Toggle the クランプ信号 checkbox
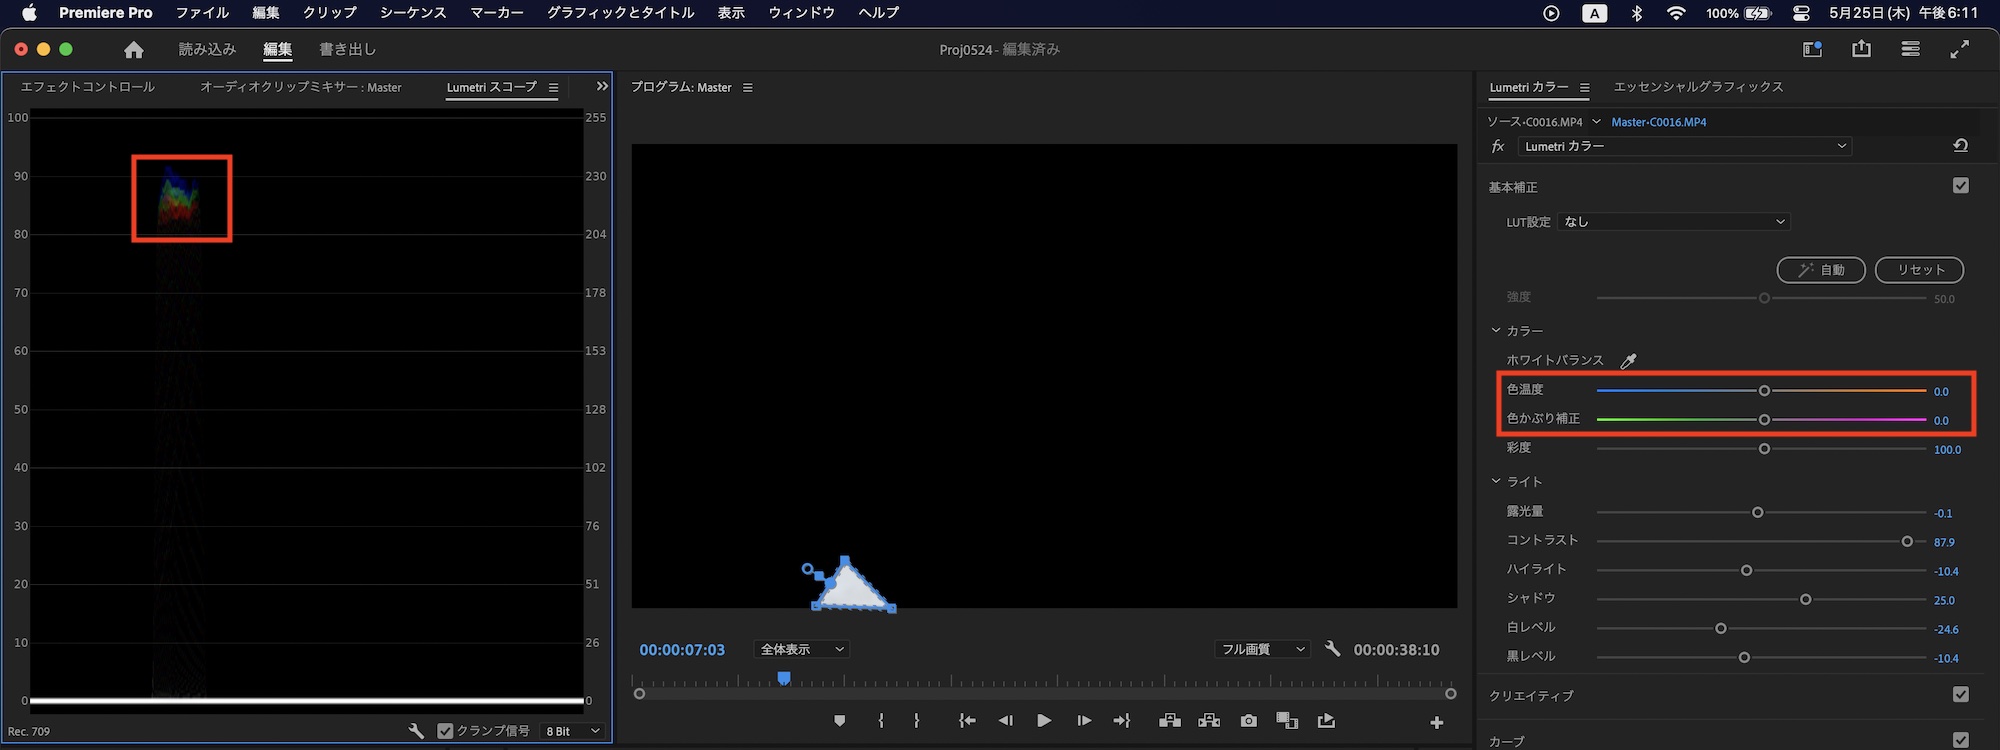The image size is (2000, 750). coord(445,731)
